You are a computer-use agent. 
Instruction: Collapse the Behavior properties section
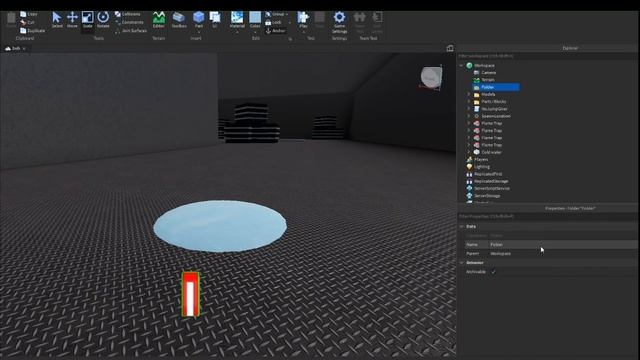pyautogui.click(x=462, y=262)
